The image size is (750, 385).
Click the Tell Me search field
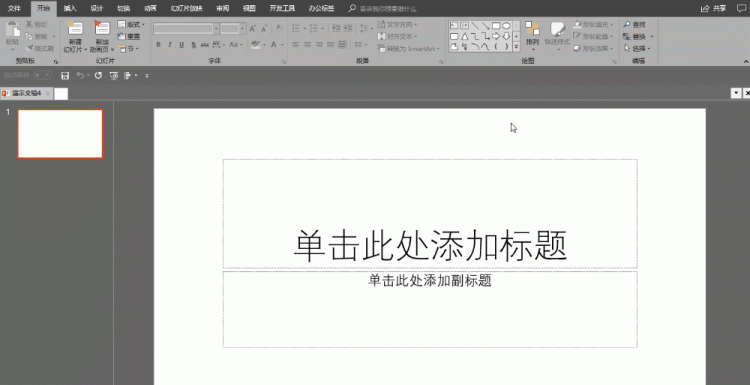coord(387,9)
